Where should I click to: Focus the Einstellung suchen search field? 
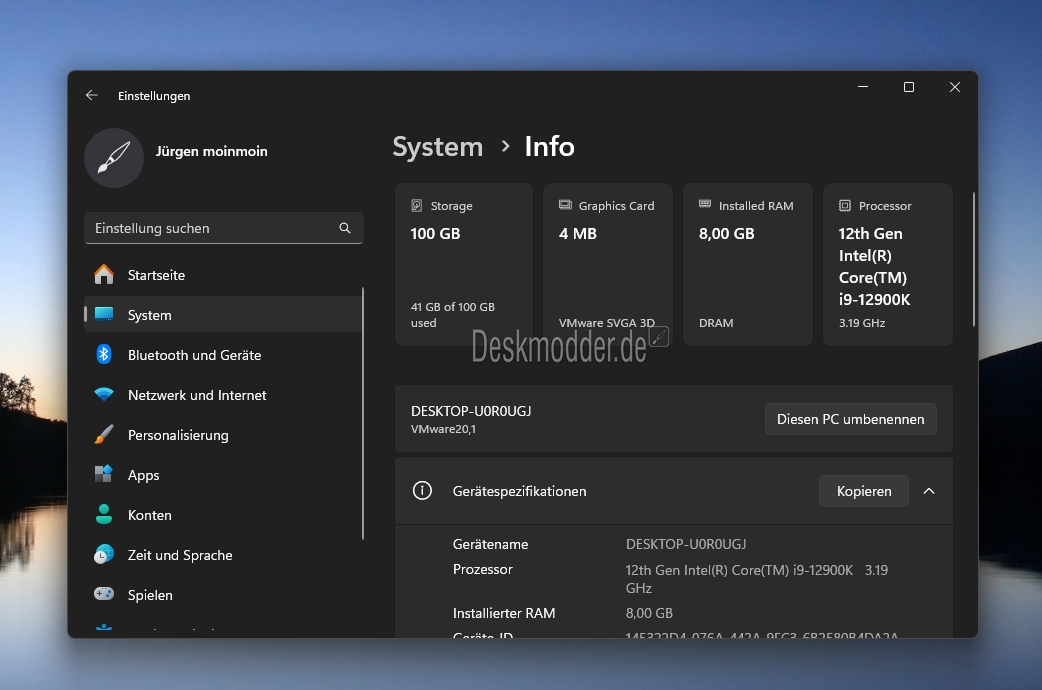click(x=223, y=228)
